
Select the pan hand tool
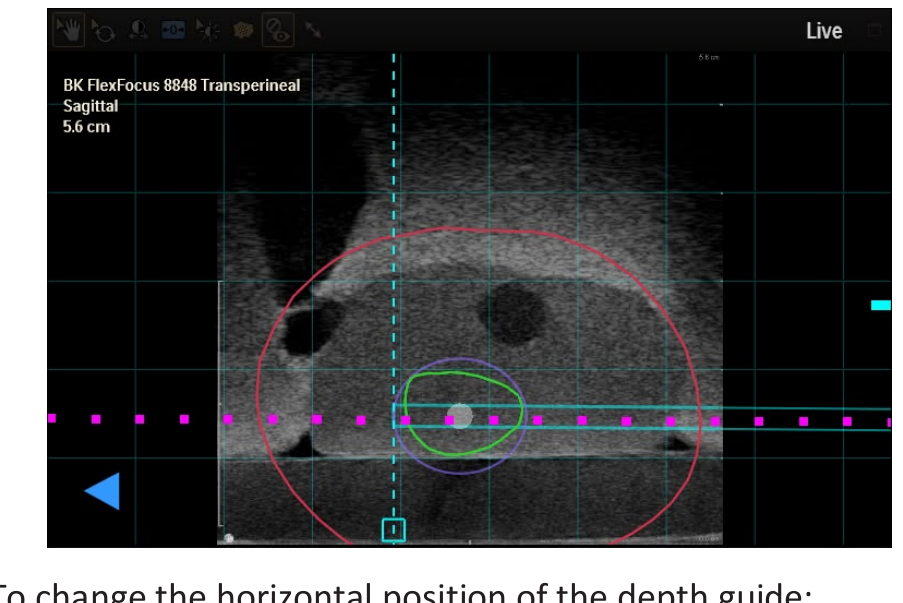tap(69, 29)
